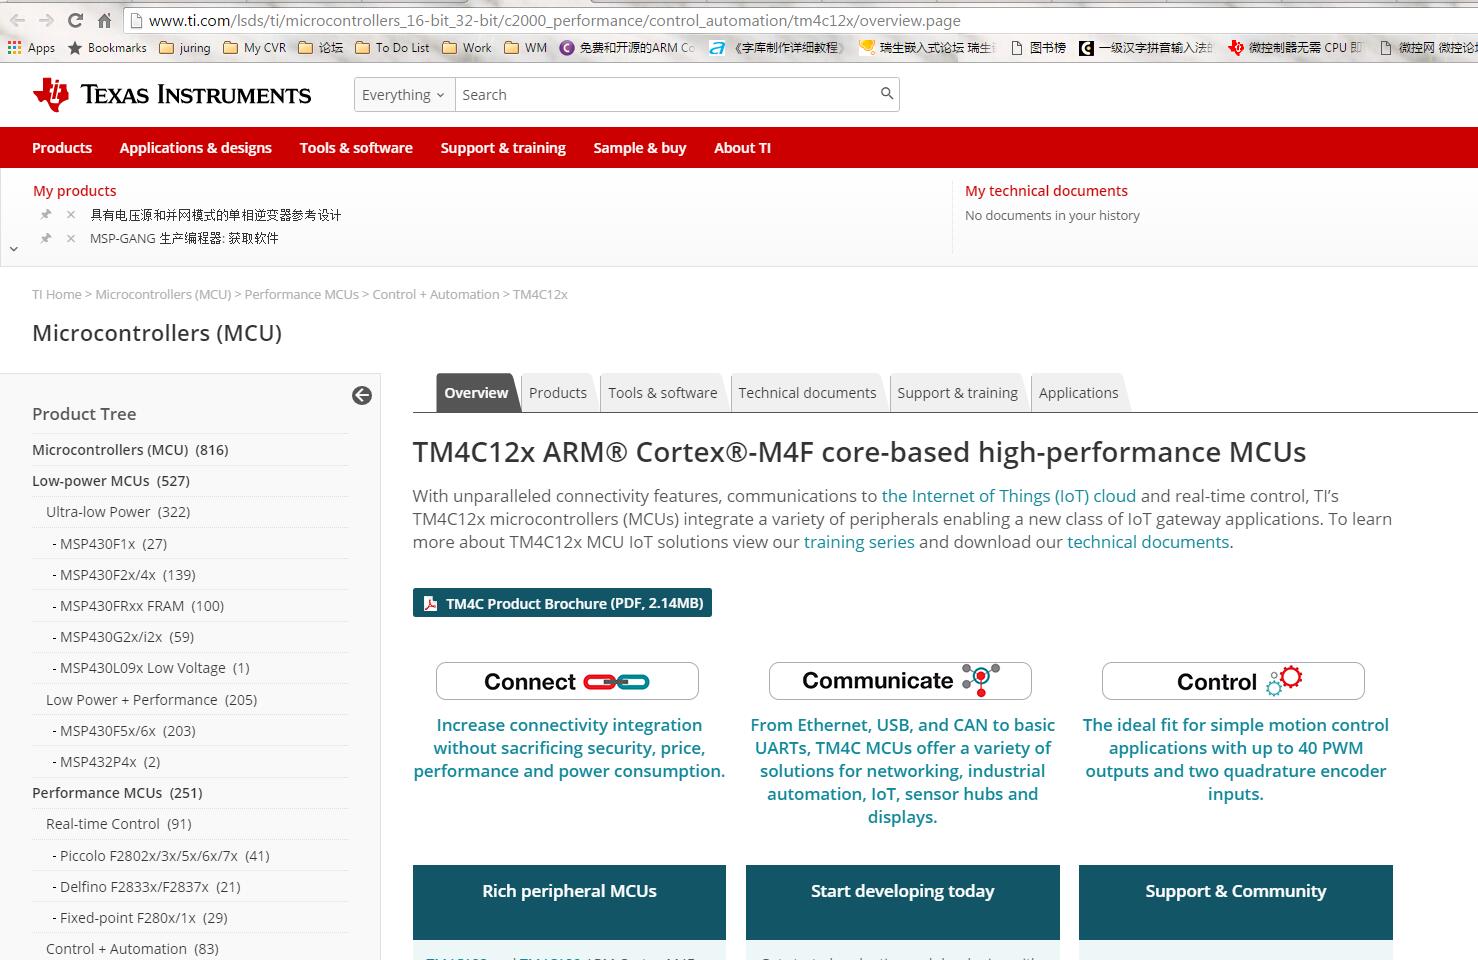The height and width of the screenshot is (960, 1478).
Task: Reload the page with the refresh icon
Action: (x=75, y=20)
